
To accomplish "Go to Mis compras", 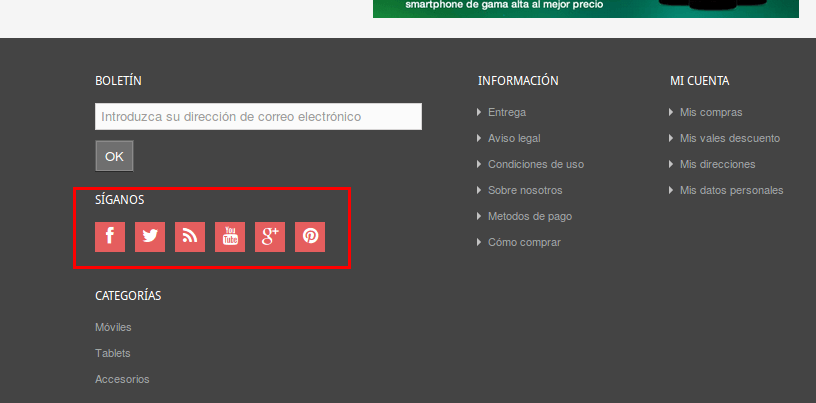I will (711, 112).
